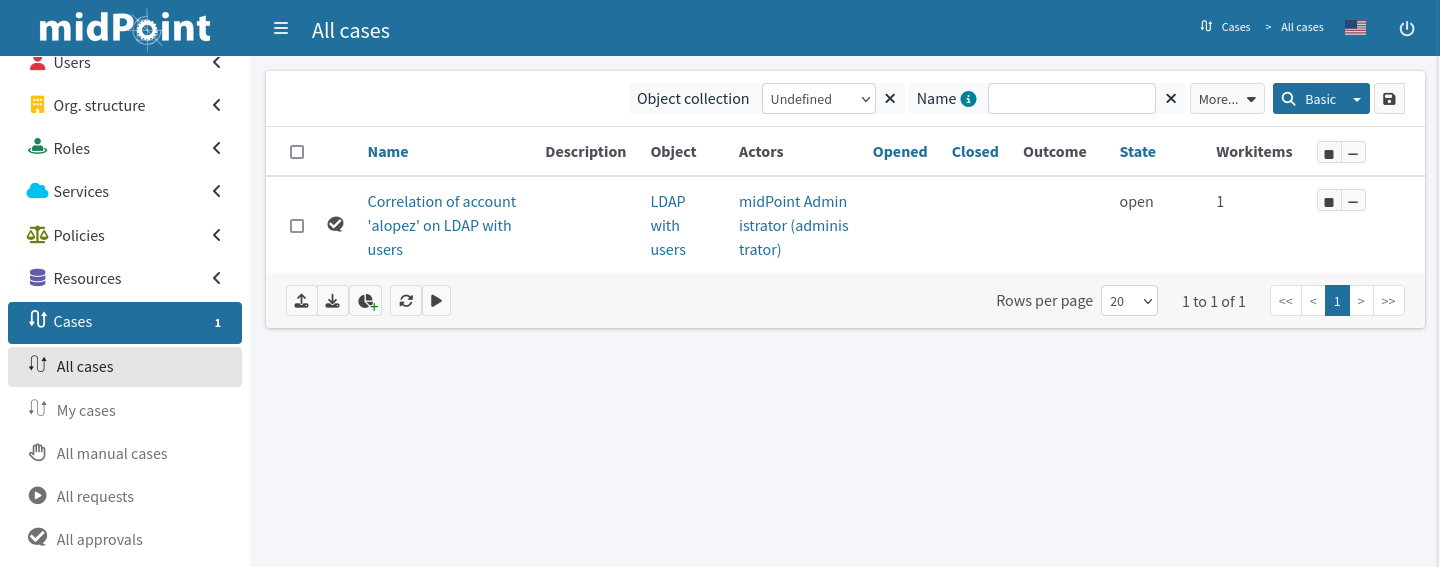Viewport: 1440px width, 567px height.
Task: Click the import/upload icon below the table
Action: coord(301,301)
